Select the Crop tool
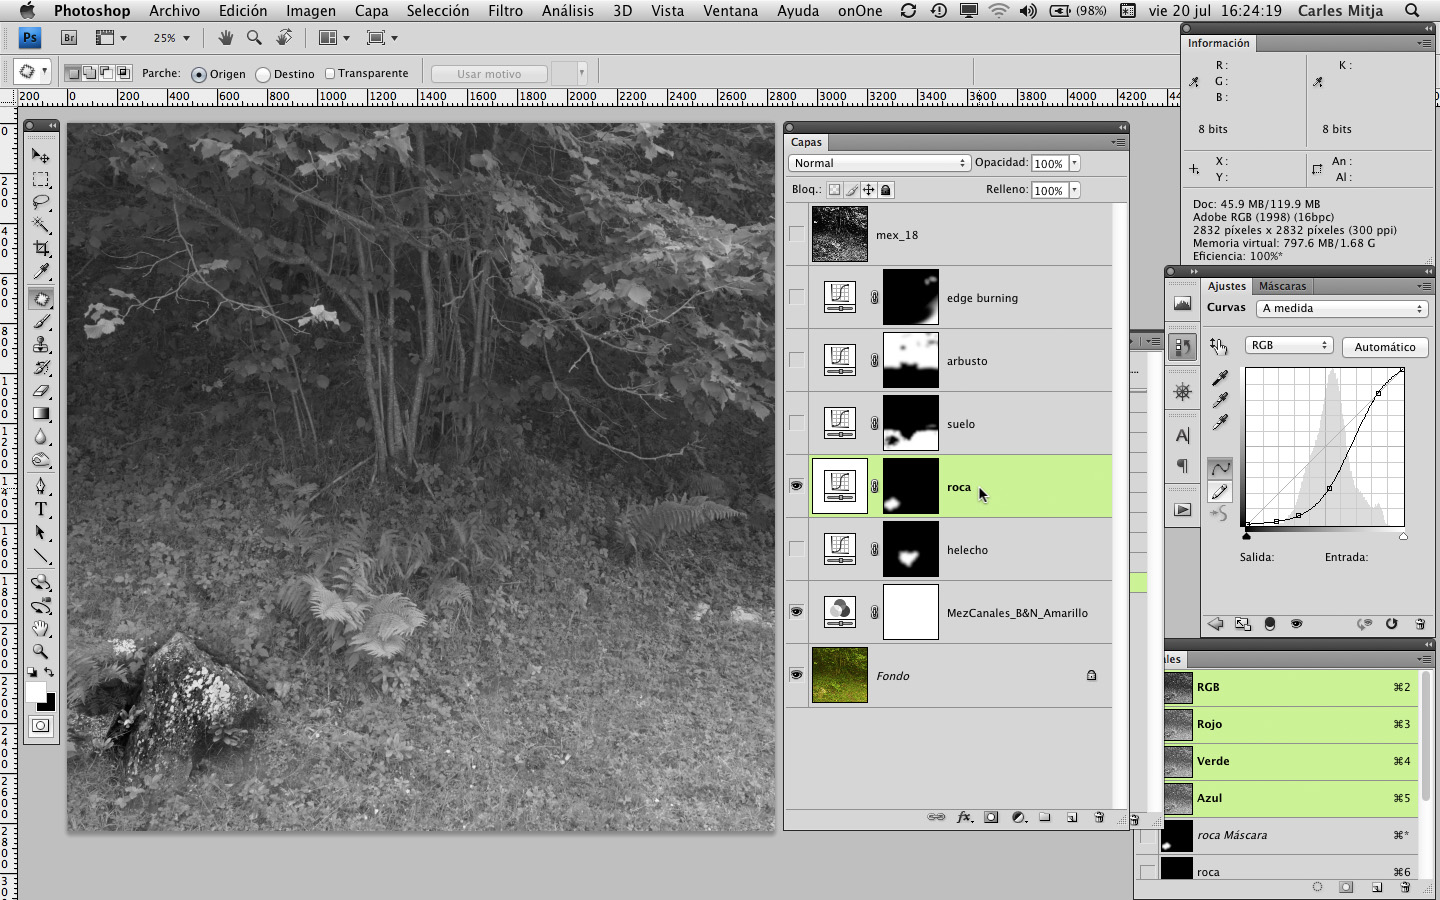 pyautogui.click(x=41, y=248)
